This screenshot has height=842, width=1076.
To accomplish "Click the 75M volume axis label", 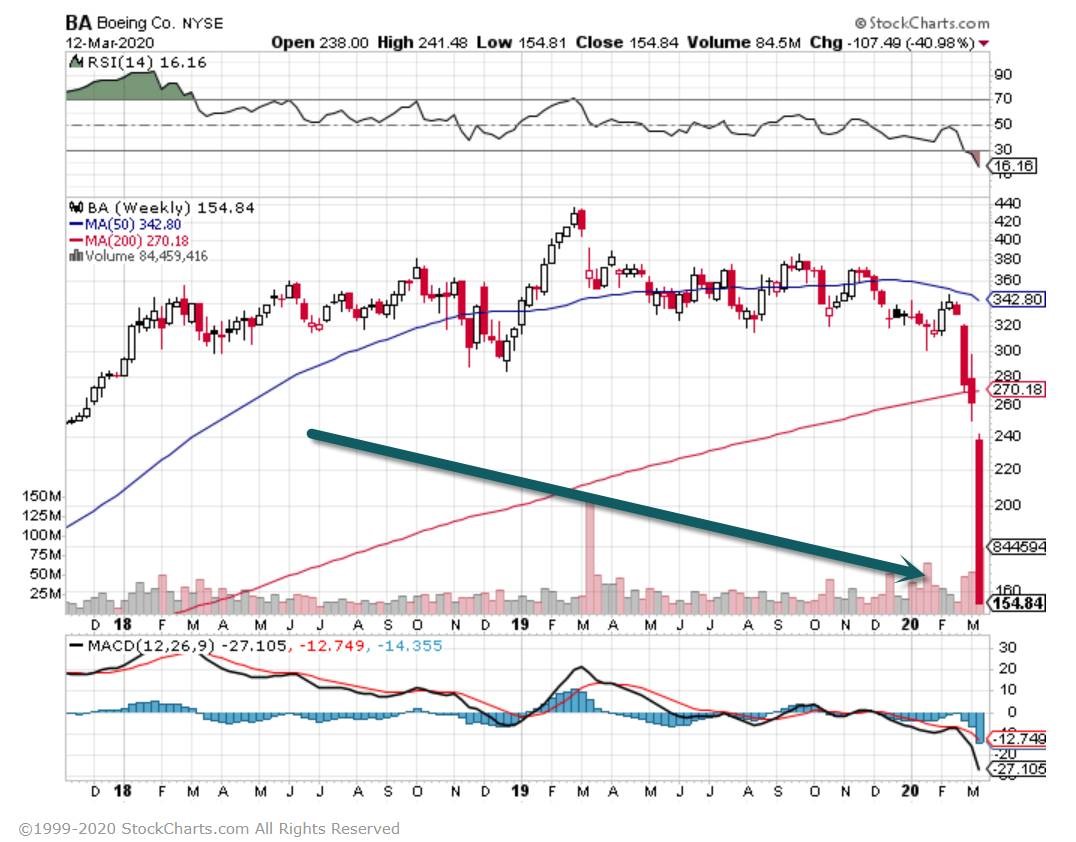I will click(x=45, y=554).
